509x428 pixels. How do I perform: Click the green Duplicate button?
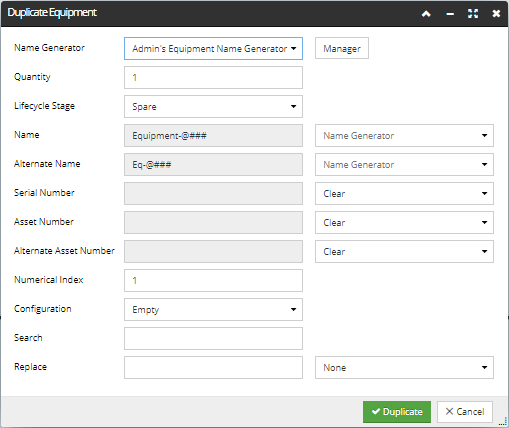397,412
